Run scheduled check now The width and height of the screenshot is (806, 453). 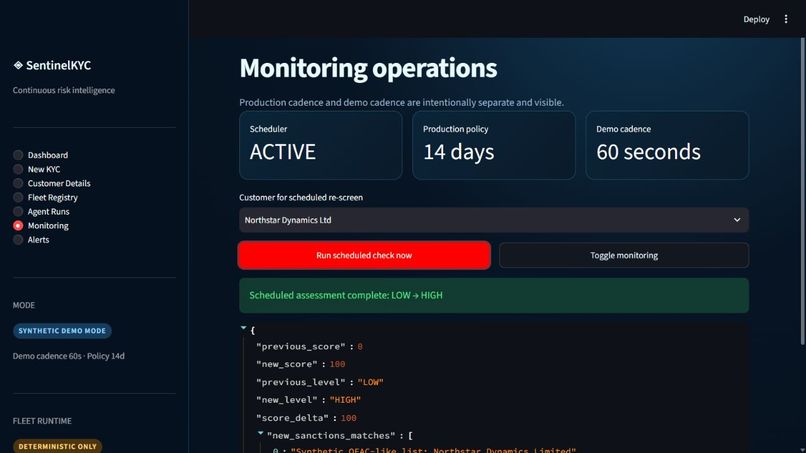tap(364, 255)
